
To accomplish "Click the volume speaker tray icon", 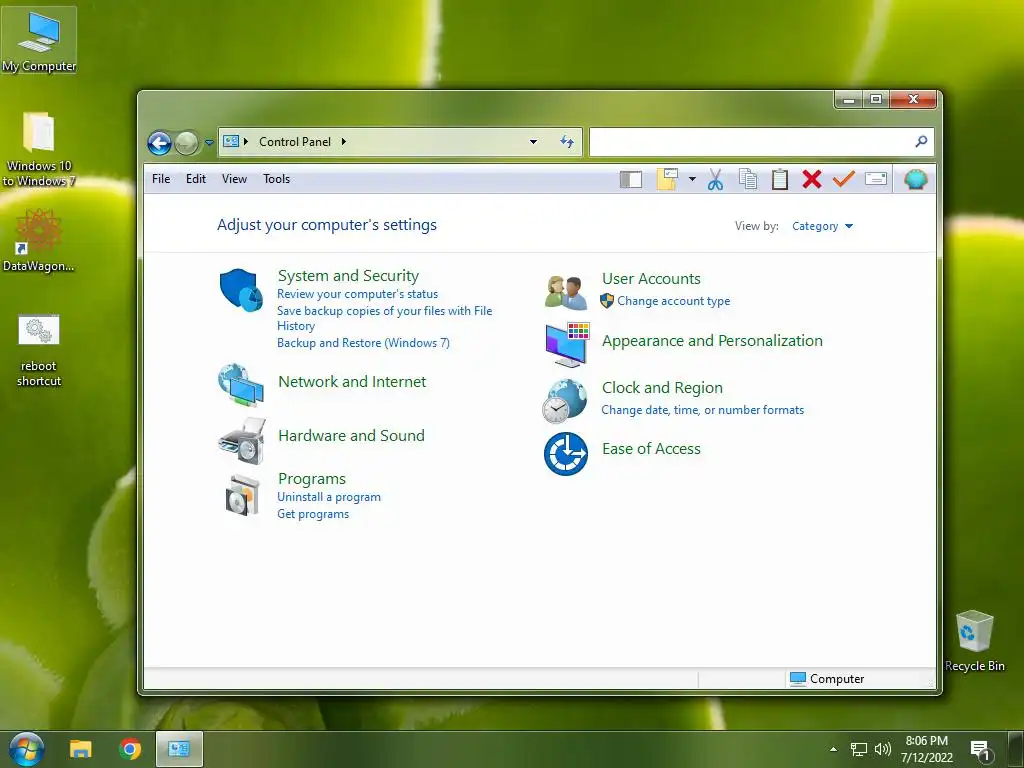I will pos(882,749).
